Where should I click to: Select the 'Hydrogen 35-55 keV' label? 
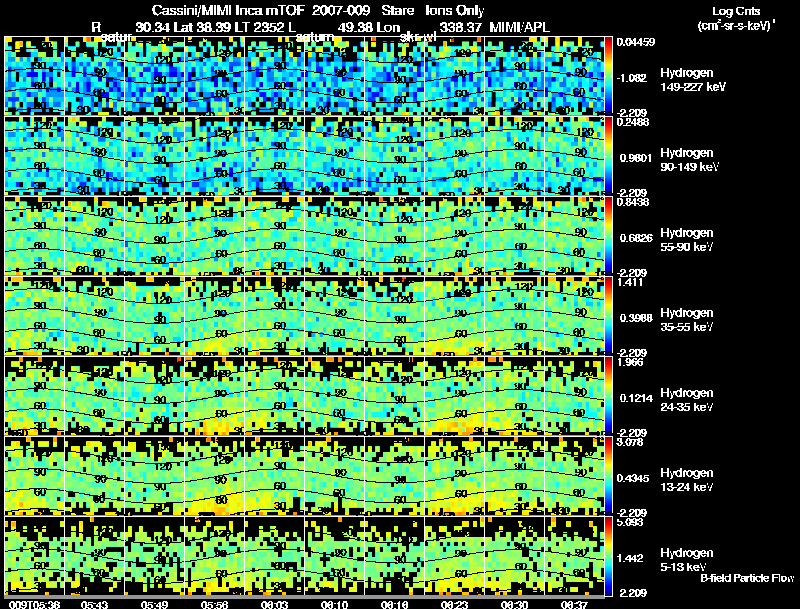[x=687, y=320]
